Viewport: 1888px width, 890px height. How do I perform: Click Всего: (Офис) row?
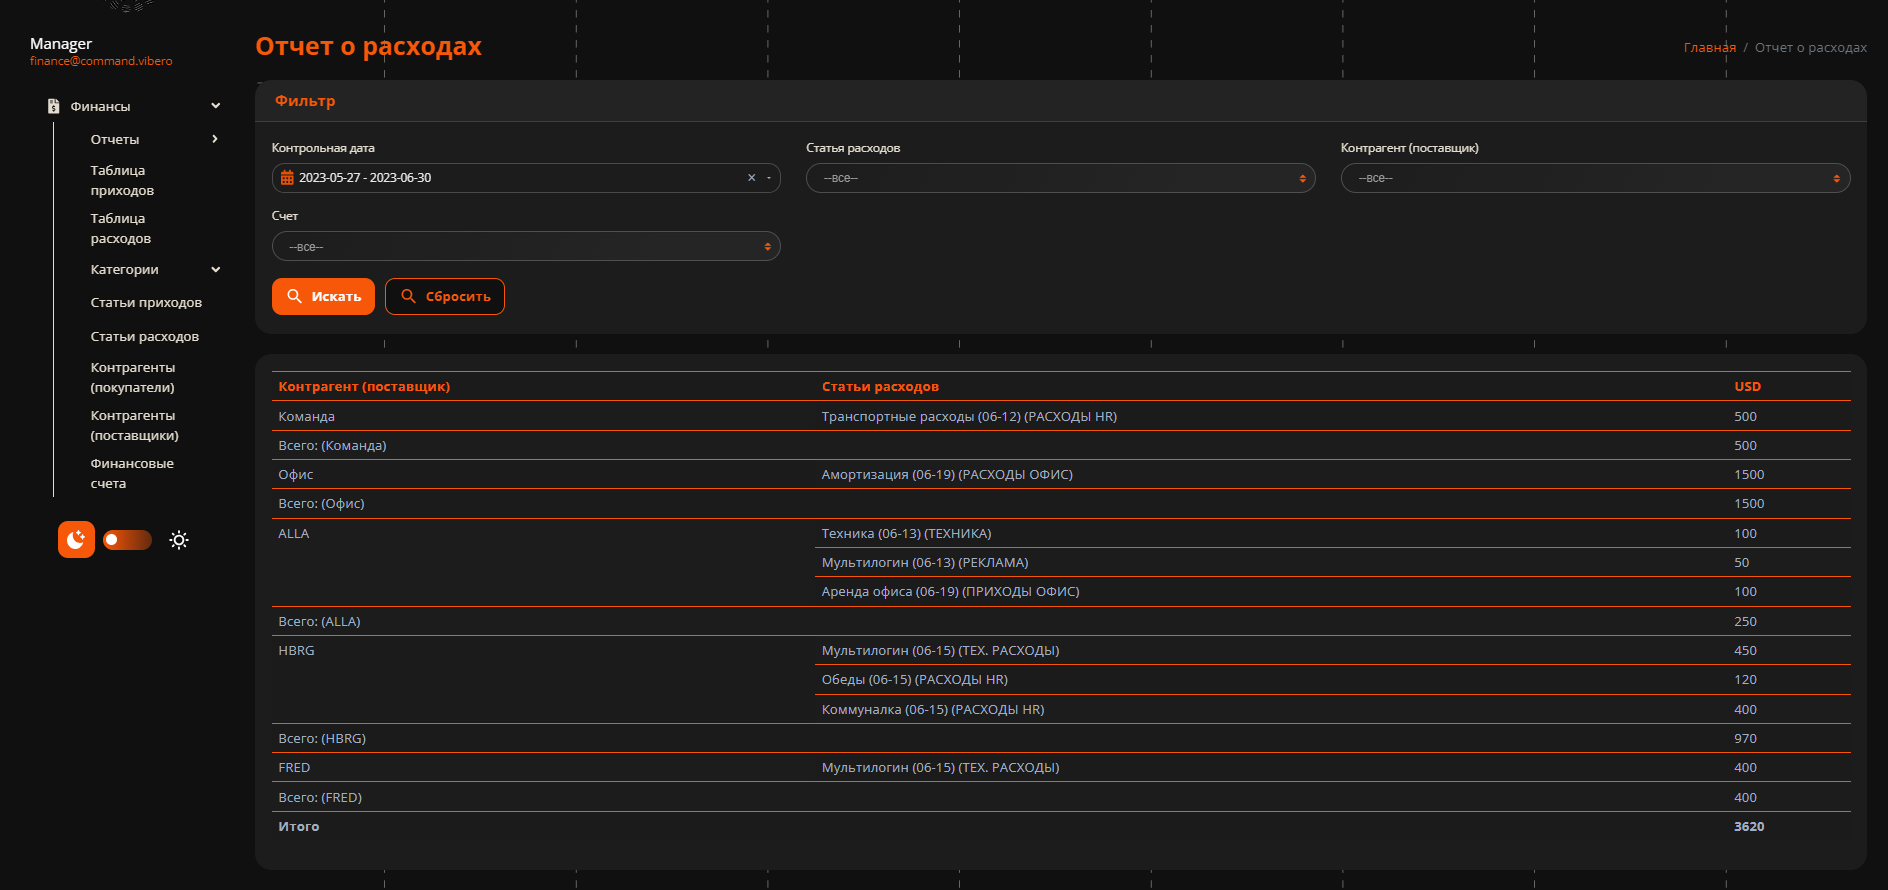click(1061, 503)
